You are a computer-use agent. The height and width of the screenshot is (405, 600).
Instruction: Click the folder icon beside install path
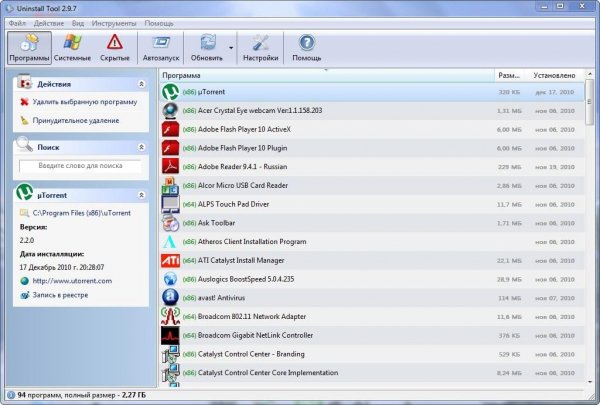24,213
